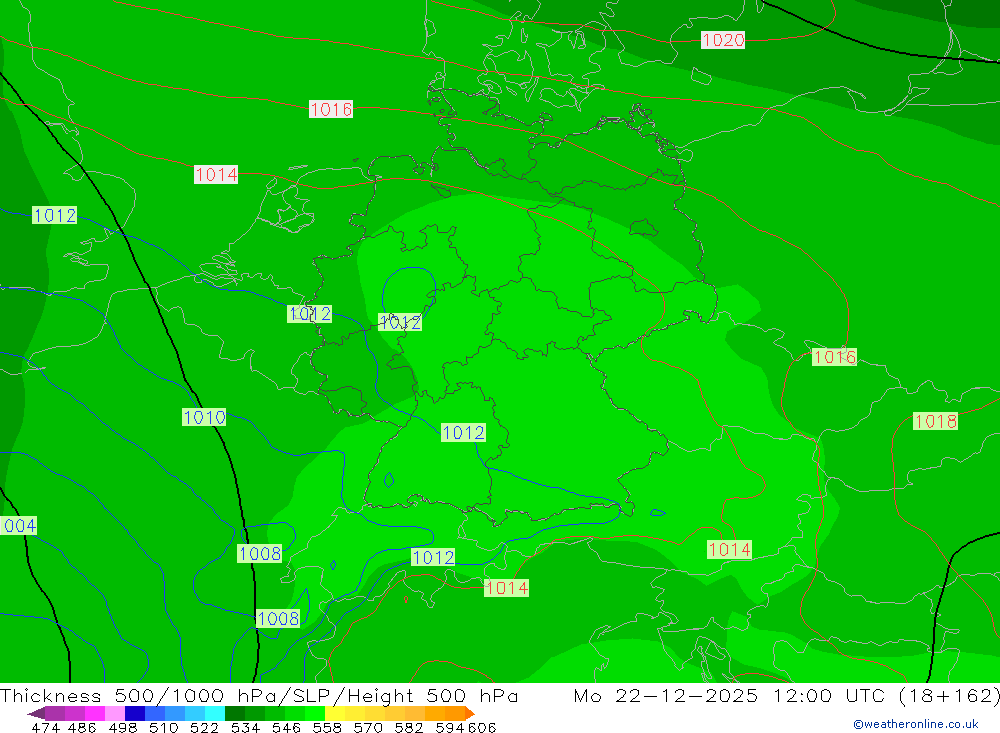Click the legend value 546
Viewport: 1000px width, 733px height.
coord(286,728)
